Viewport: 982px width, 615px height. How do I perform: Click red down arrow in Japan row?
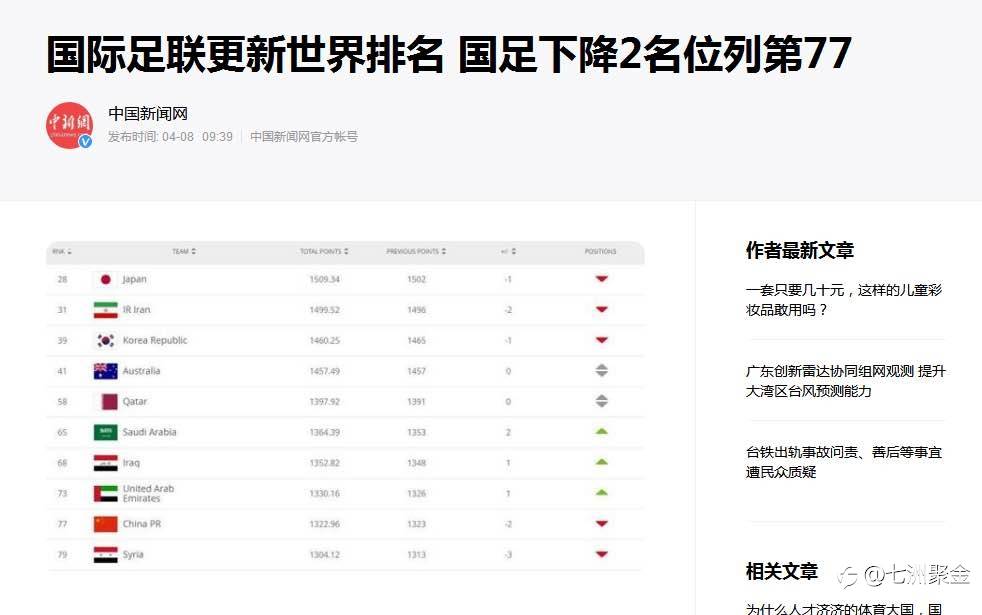tap(601, 279)
